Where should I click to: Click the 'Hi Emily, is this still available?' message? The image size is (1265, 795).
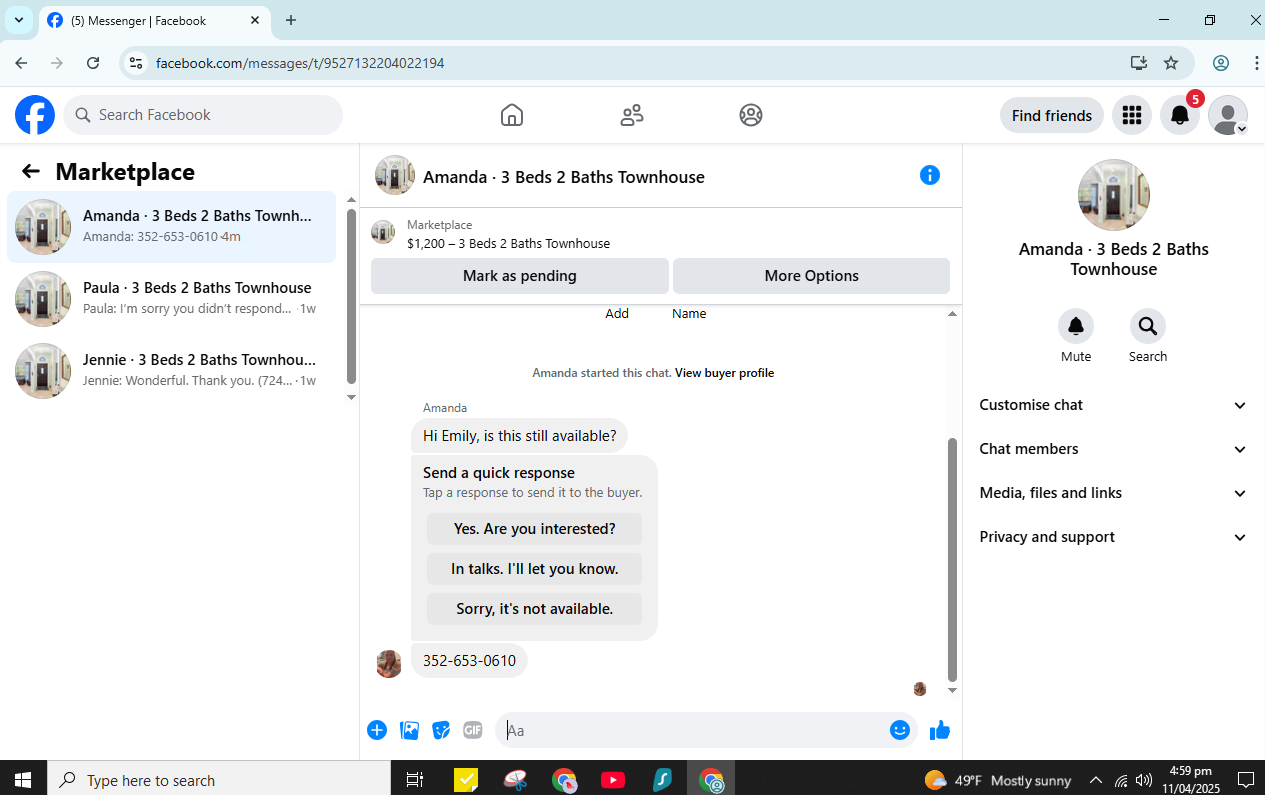(x=520, y=436)
